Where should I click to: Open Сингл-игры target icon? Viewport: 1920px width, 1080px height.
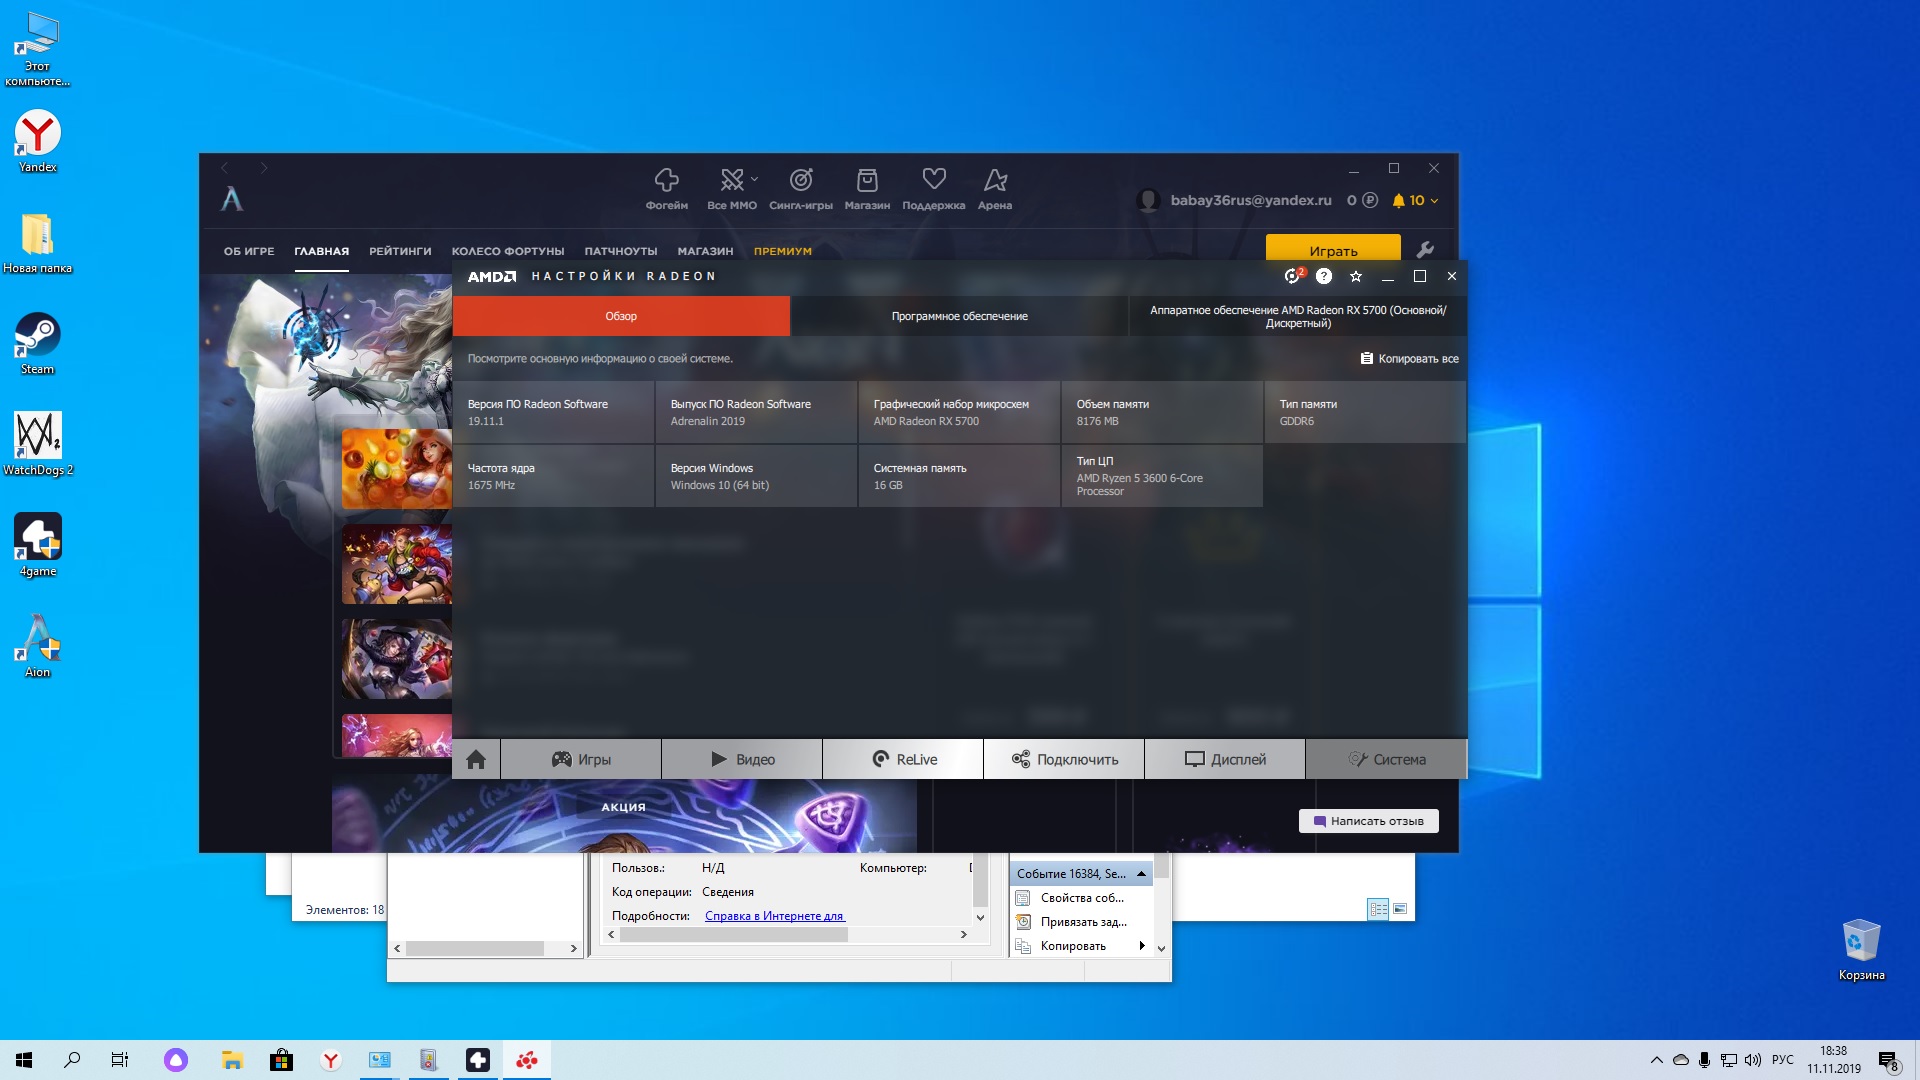[x=800, y=188]
